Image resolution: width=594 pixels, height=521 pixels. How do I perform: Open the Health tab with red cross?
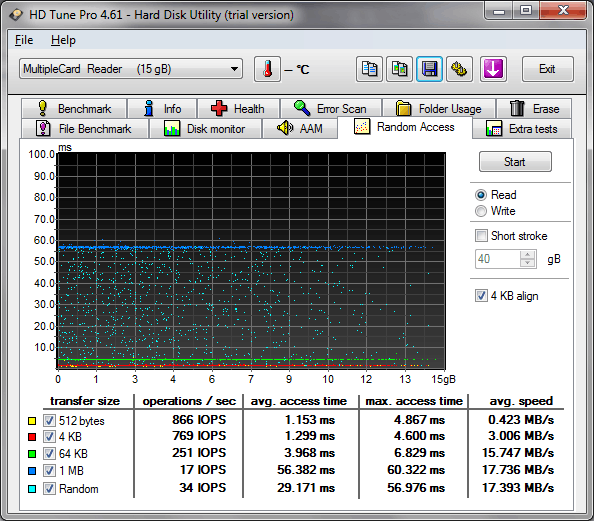[239, 109]
